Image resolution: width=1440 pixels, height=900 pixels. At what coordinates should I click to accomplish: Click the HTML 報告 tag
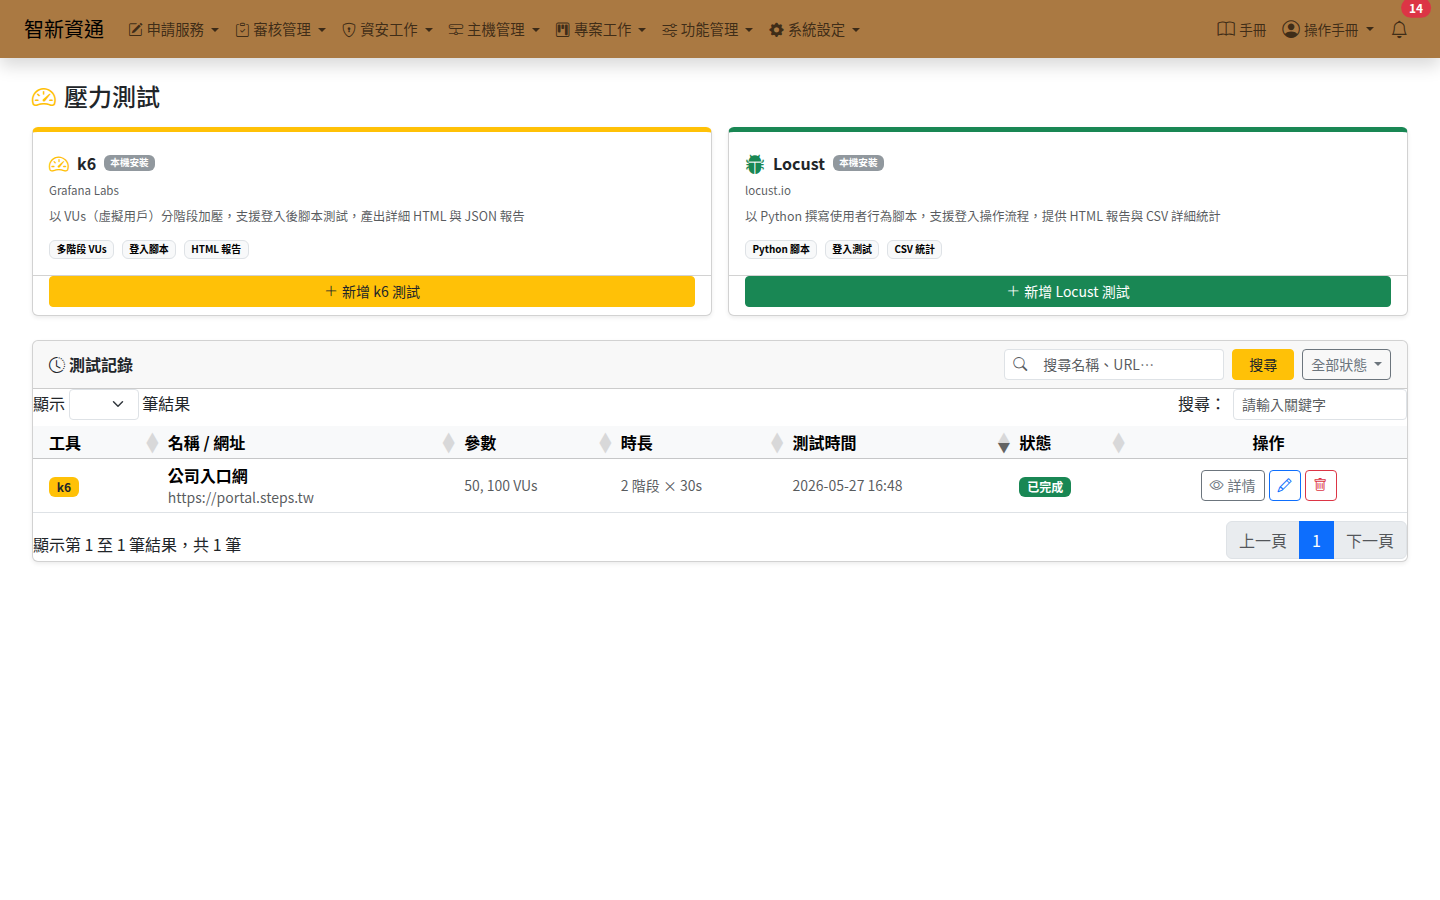[x=216, y=249]
